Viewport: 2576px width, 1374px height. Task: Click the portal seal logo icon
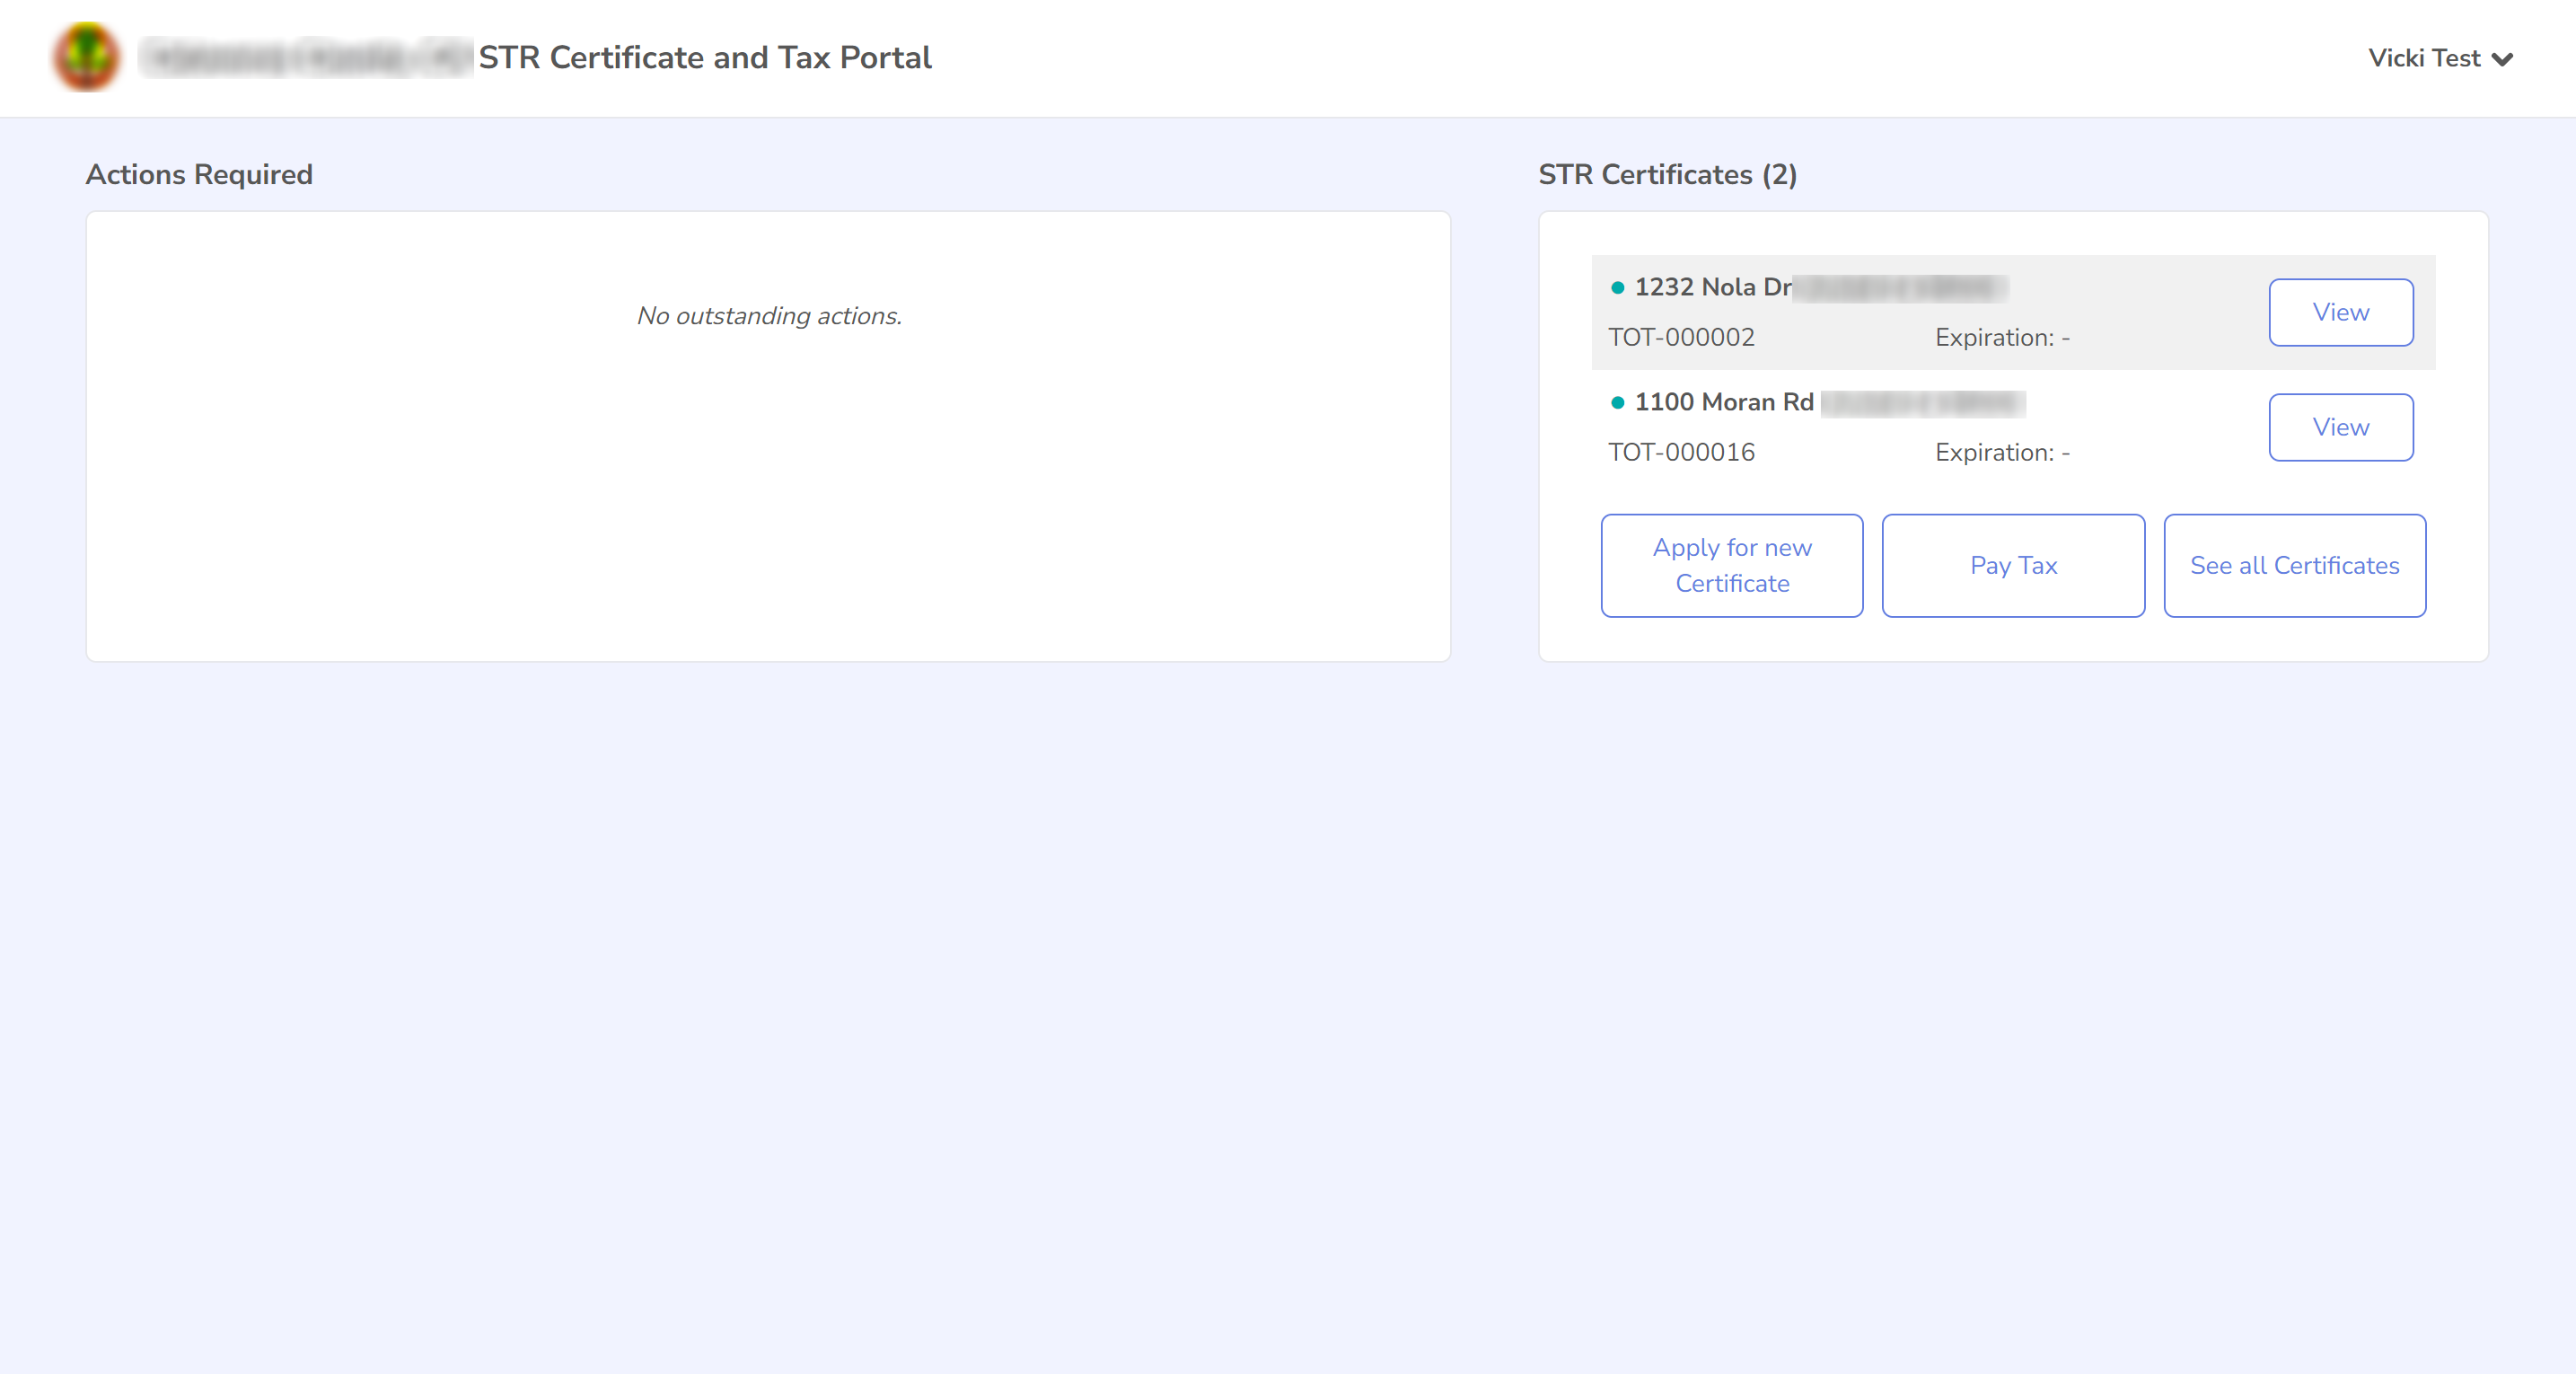pyautogui.click(x=87, y=57)
